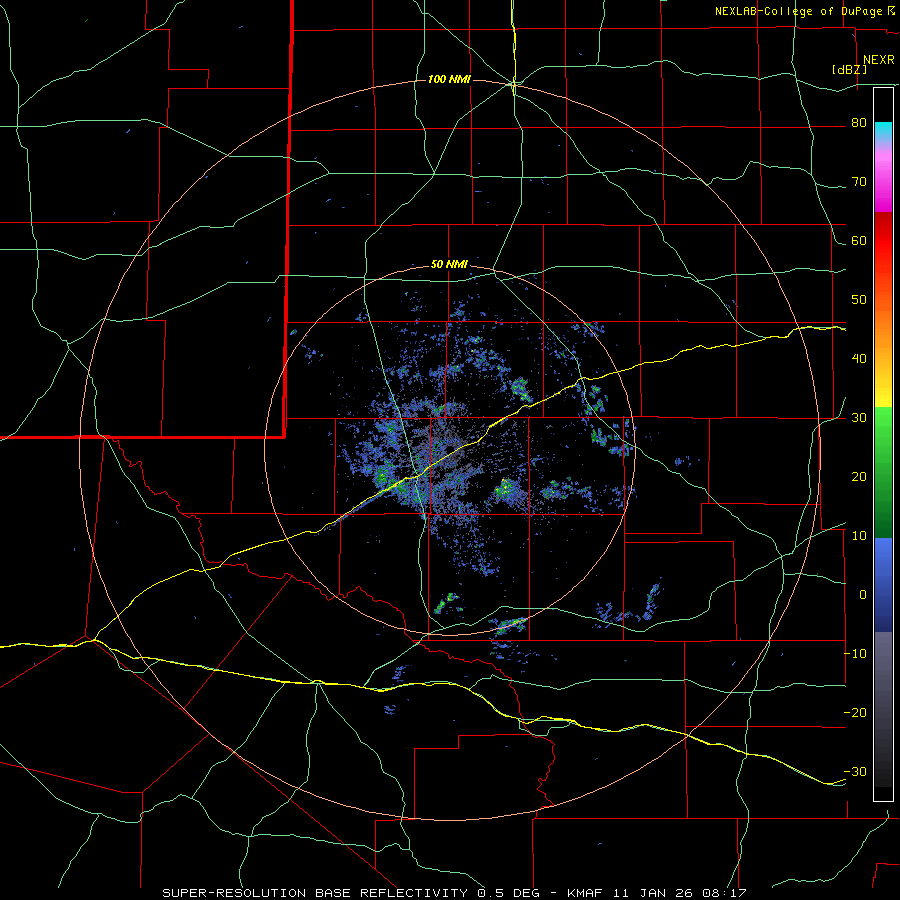Click the 50 value on the dBZ scale
This screenshot has width=900, height=900.
coord(859,300)
